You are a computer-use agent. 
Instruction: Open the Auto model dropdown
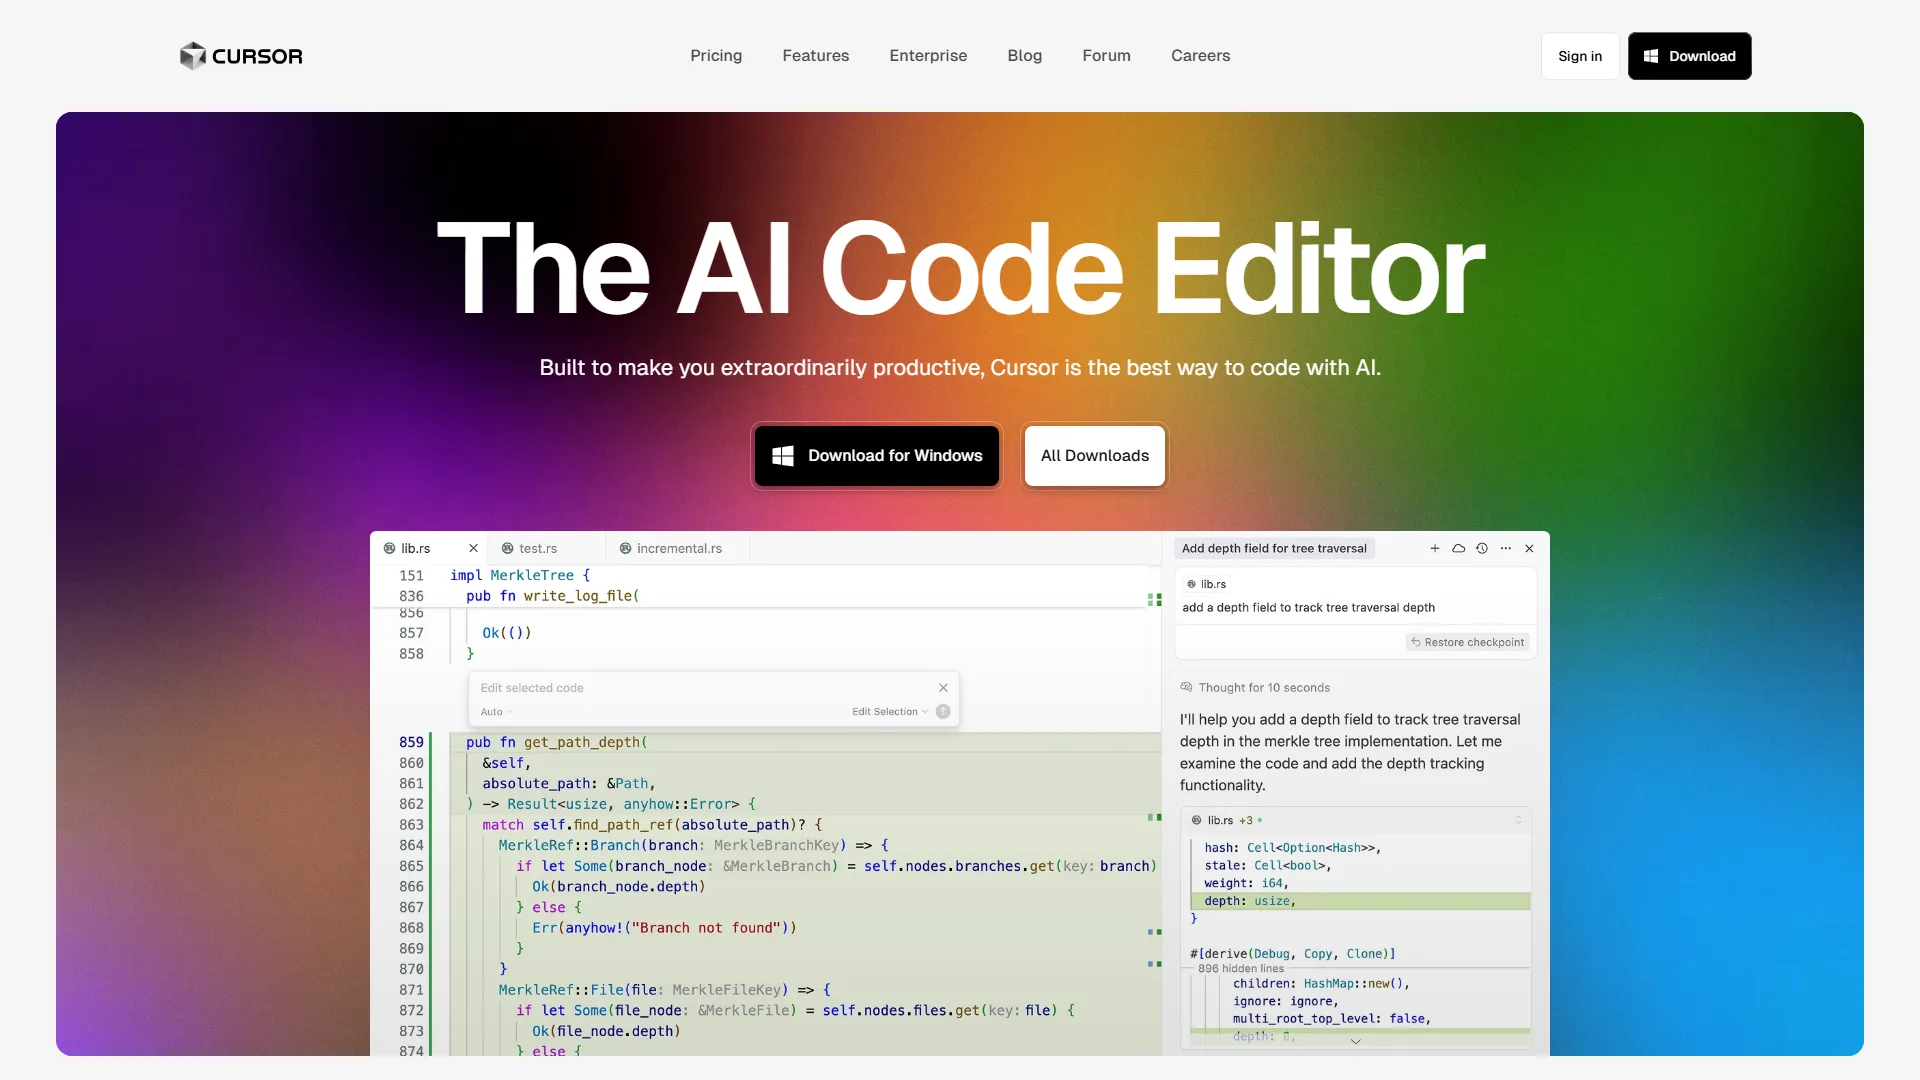[x=495, y=711]
